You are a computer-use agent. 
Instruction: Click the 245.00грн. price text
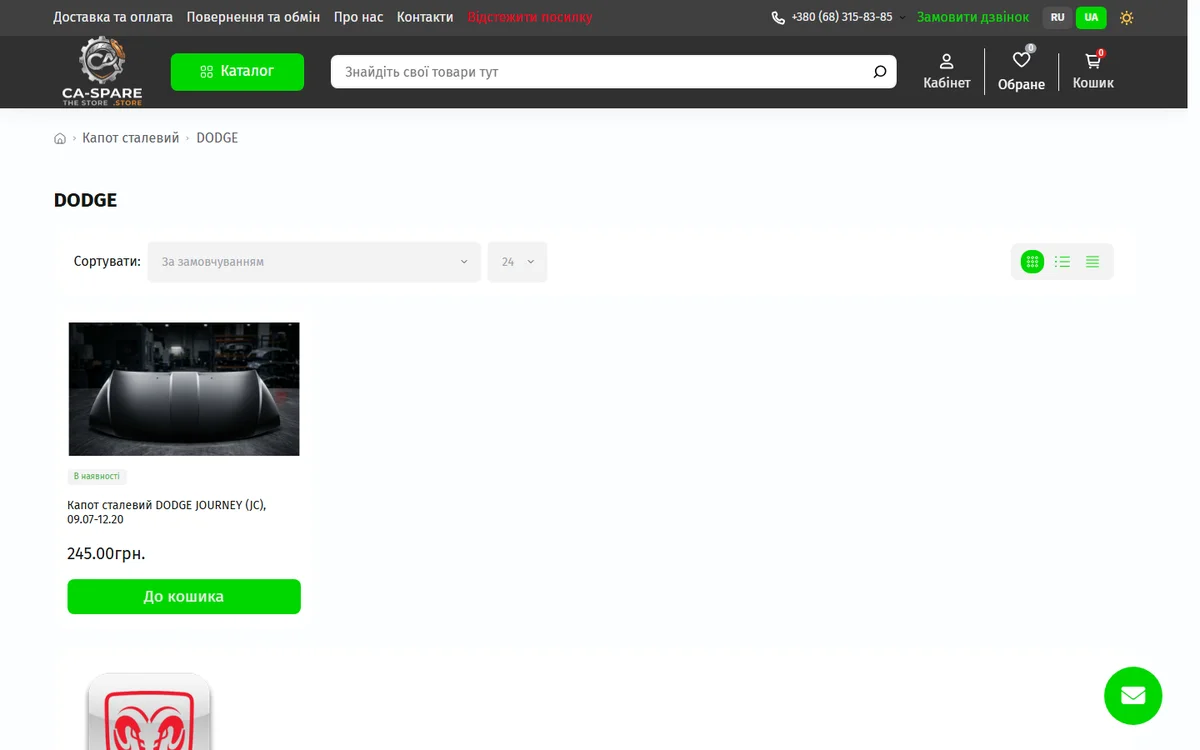tap(106, 554)
